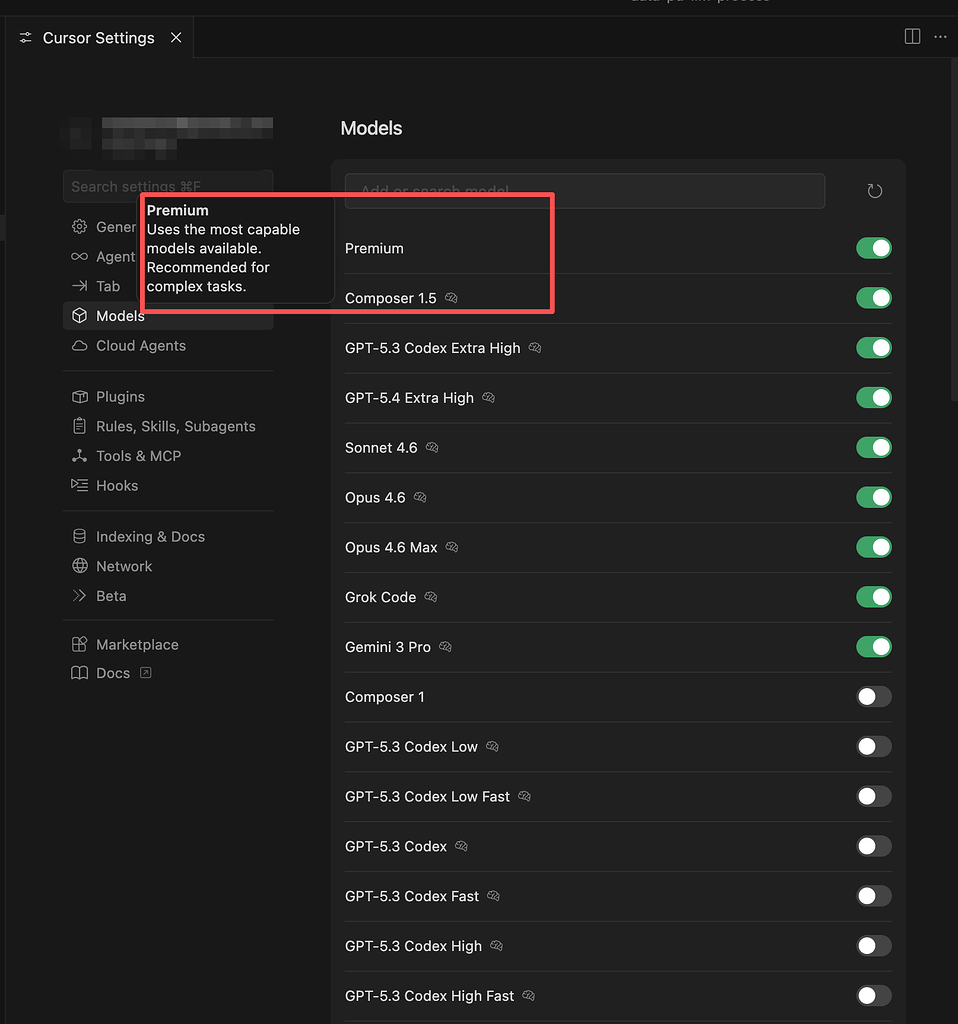The height and width of the screenshot is (1024, 958).
Task: Click brain icon beside Grok Code
Action: click(430, 597)
